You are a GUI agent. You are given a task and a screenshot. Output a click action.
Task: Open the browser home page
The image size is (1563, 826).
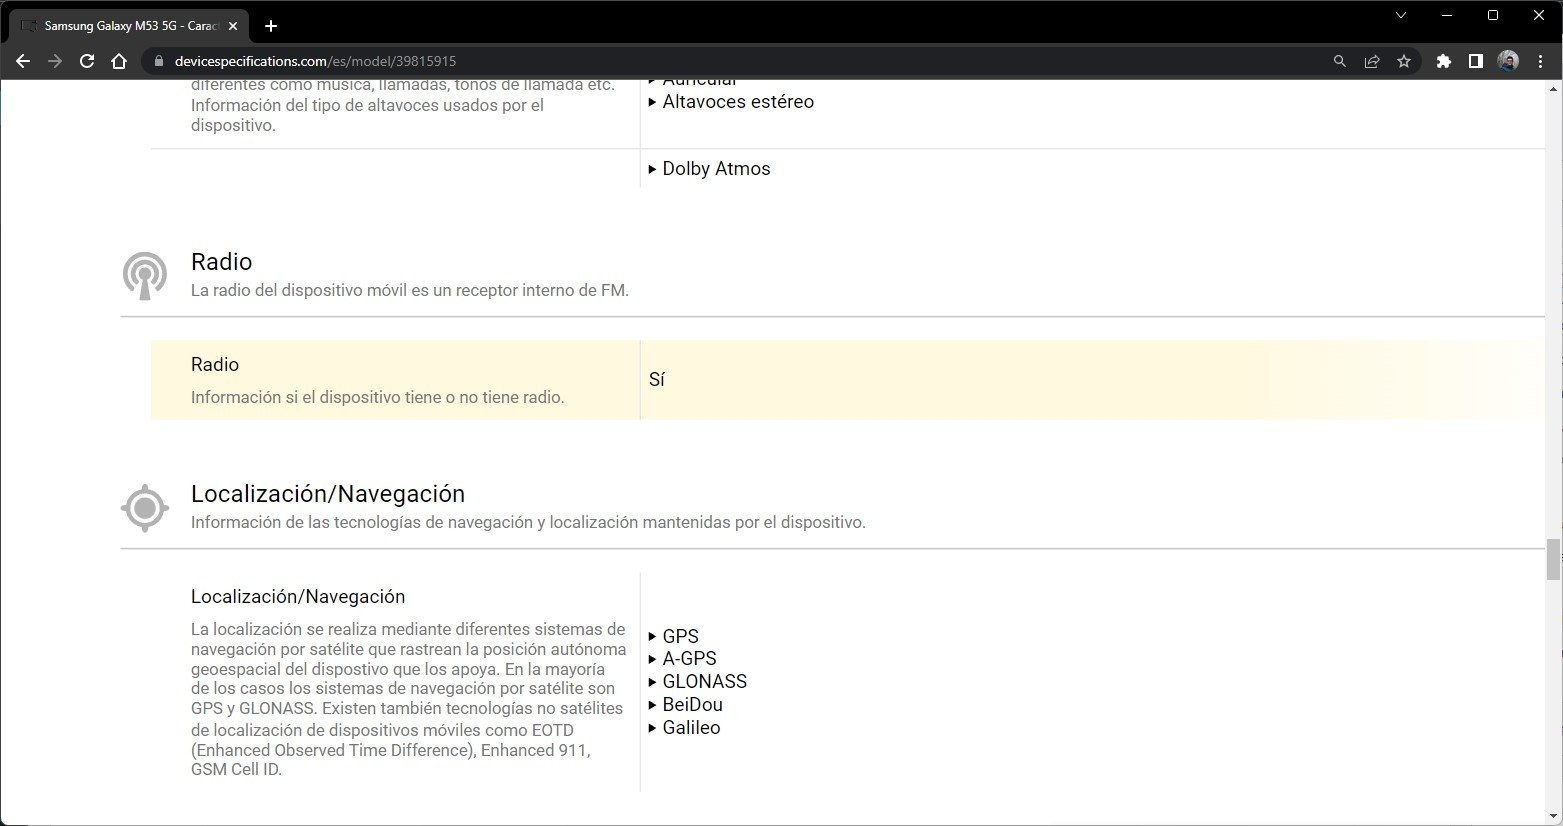coord(119,61)
